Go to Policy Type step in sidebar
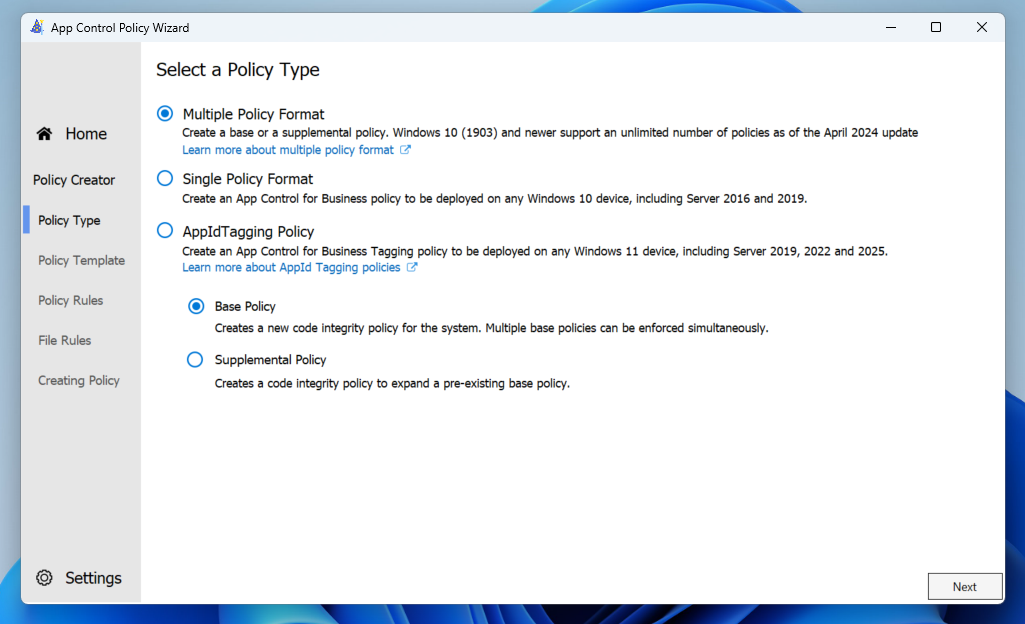The width and height of the screenshot is (1025, 624). tap(69, 220)
